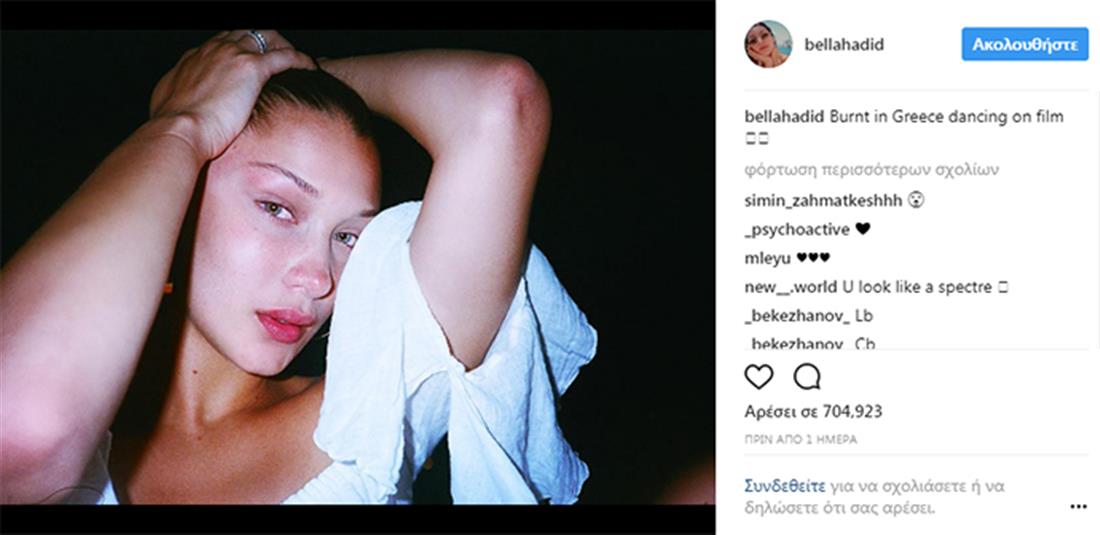The height and width of the screenshot is (535, 1100).
Task: Open the bellahadid username in header
Action: (844, 45)
